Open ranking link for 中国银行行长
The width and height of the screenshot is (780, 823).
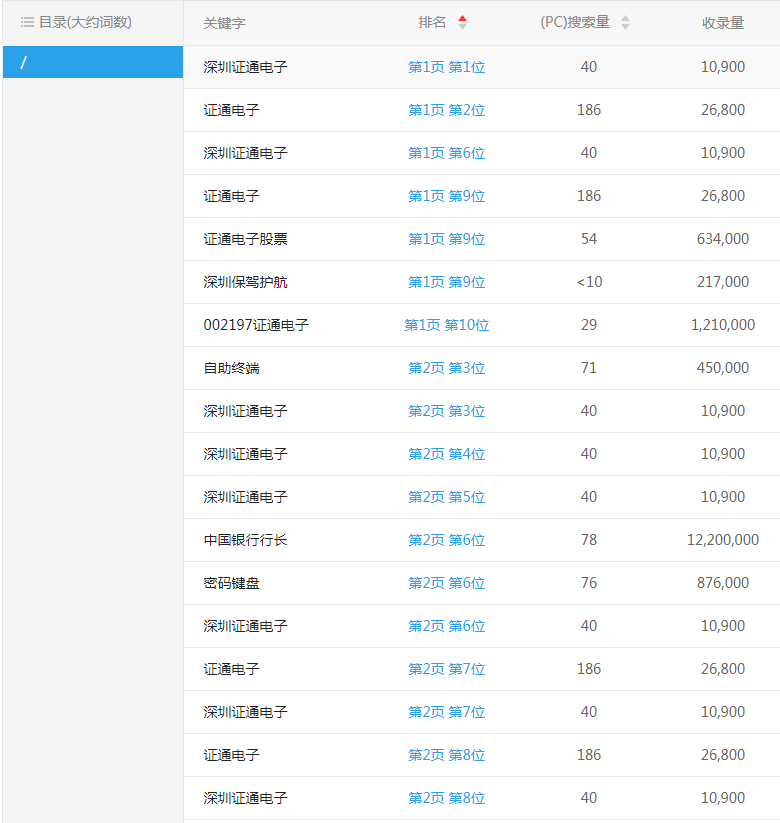coord(446,540)
